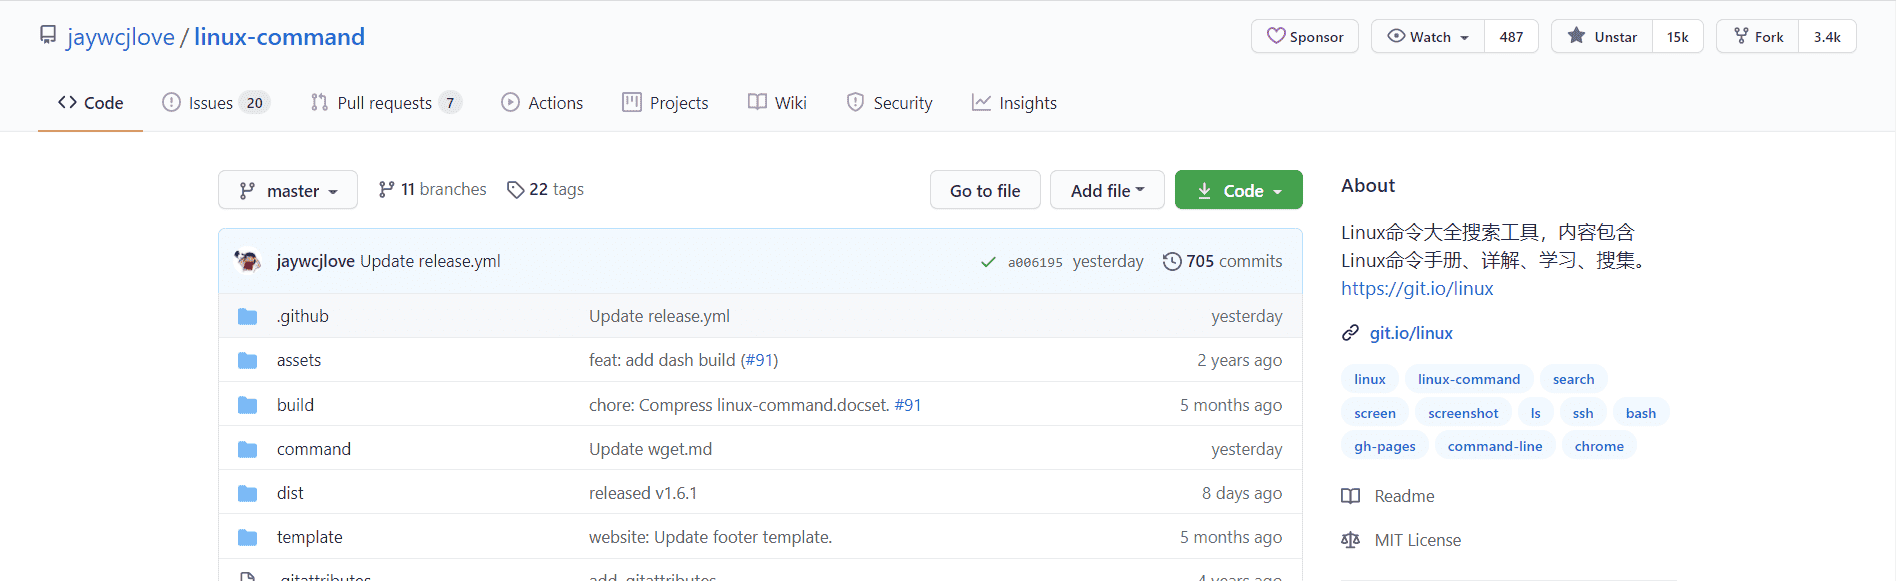Viewport: 1896px width, 581px height.
Task: View the 15k stargazers count
Action: (1677, 36)
